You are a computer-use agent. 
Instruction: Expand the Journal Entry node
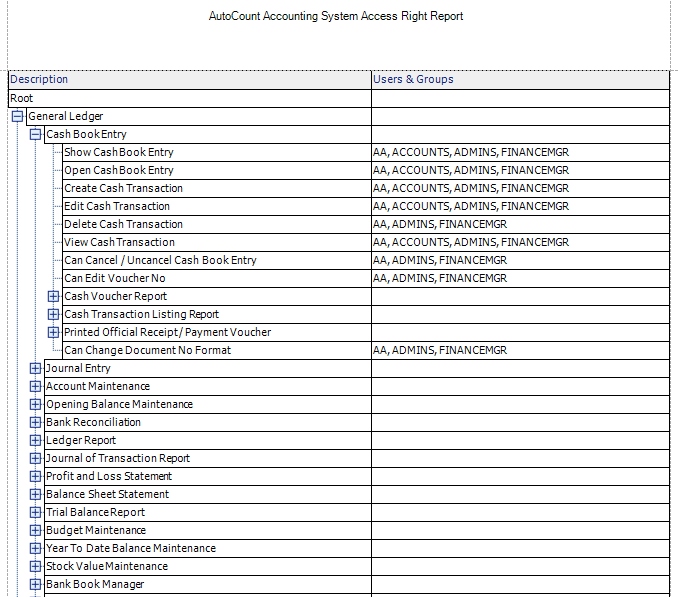[x=35, y=368]
